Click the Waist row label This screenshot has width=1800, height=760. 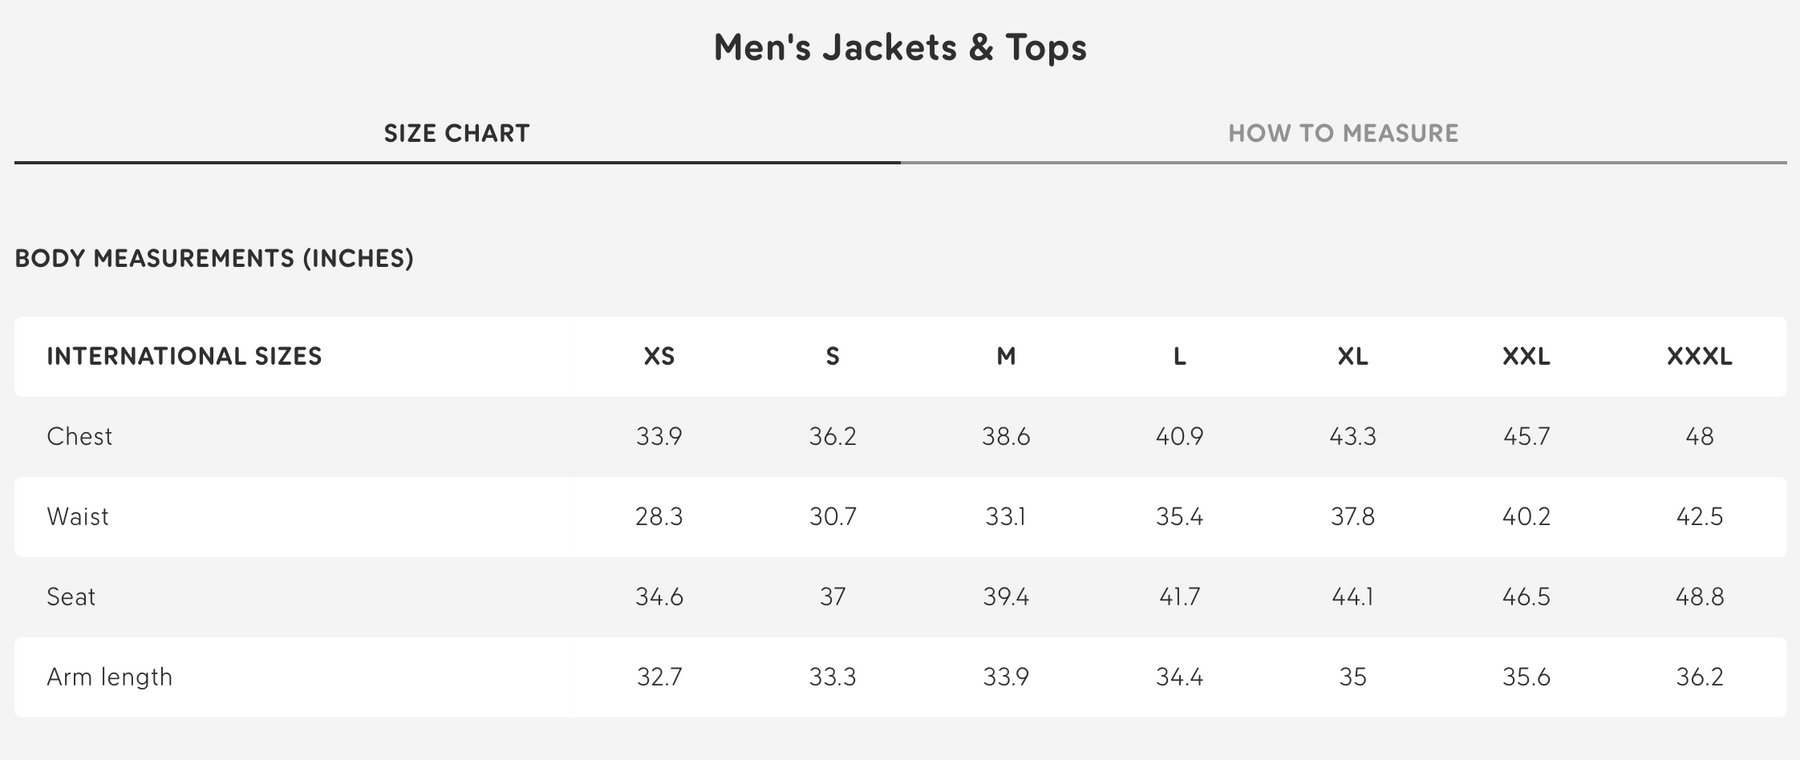pos(78,516)
